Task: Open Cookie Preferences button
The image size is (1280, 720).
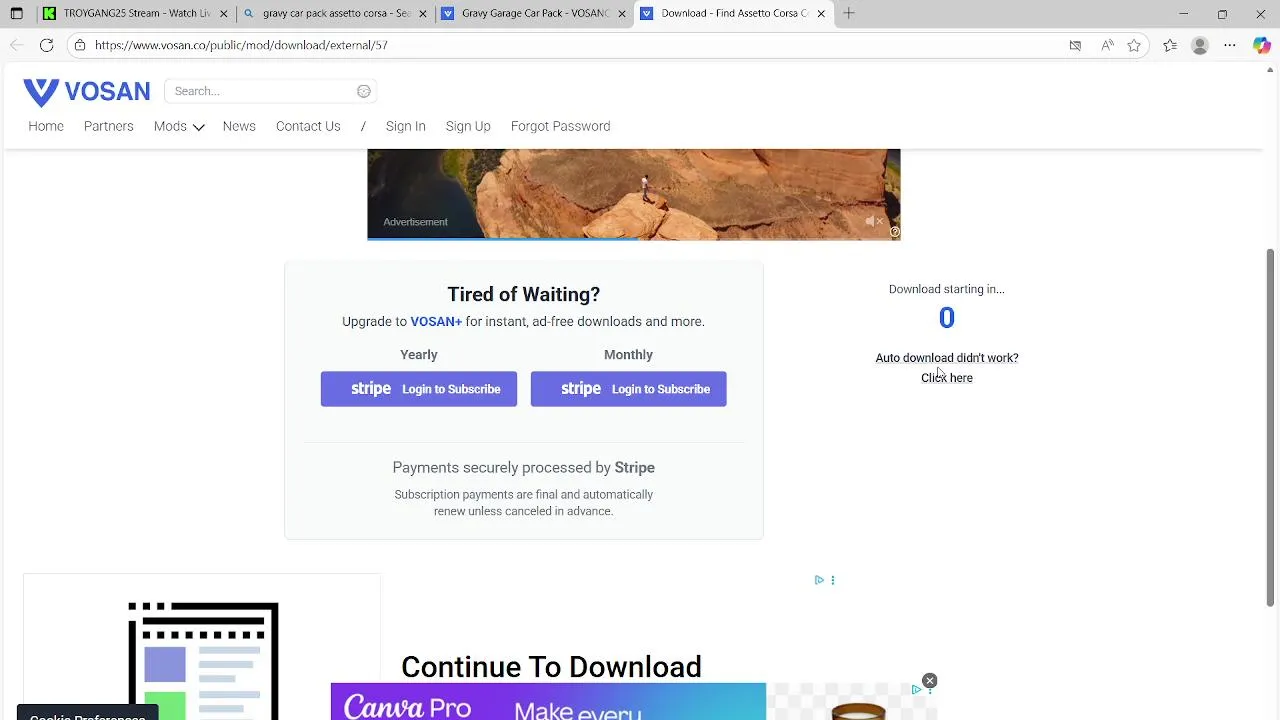Action: [x=87, y=713]
